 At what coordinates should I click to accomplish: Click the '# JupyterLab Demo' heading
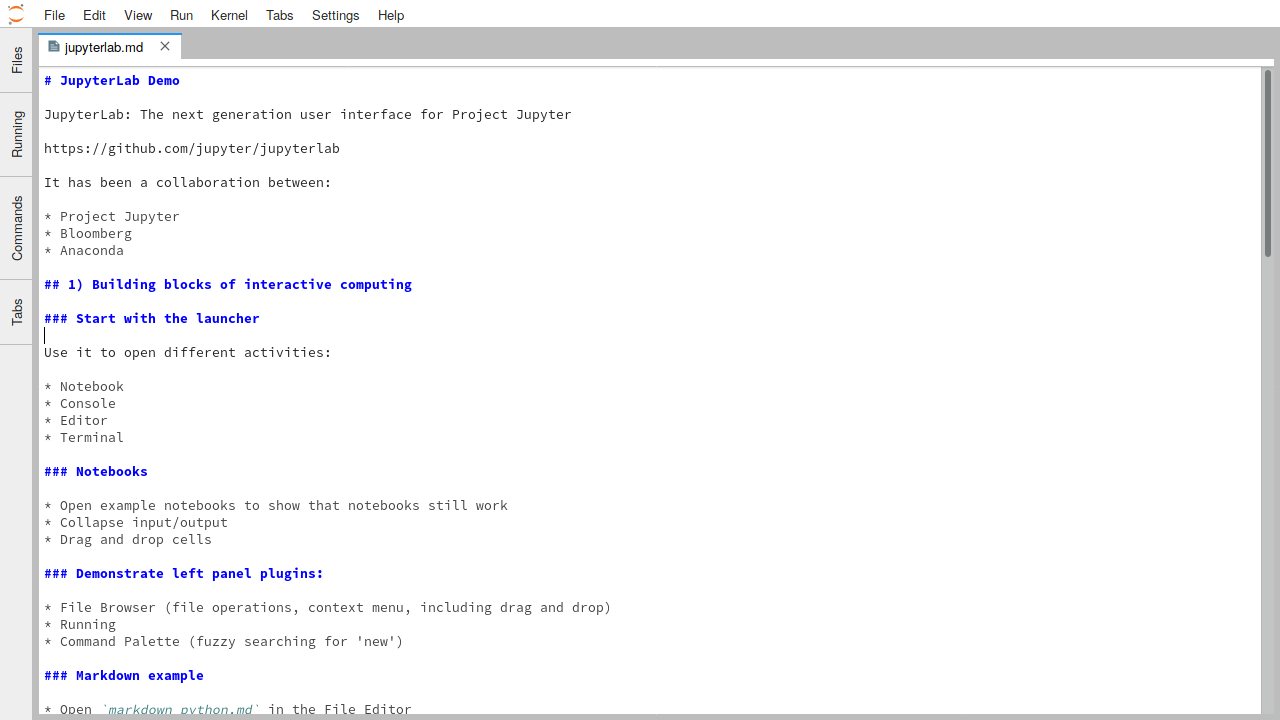pos(112,80)
